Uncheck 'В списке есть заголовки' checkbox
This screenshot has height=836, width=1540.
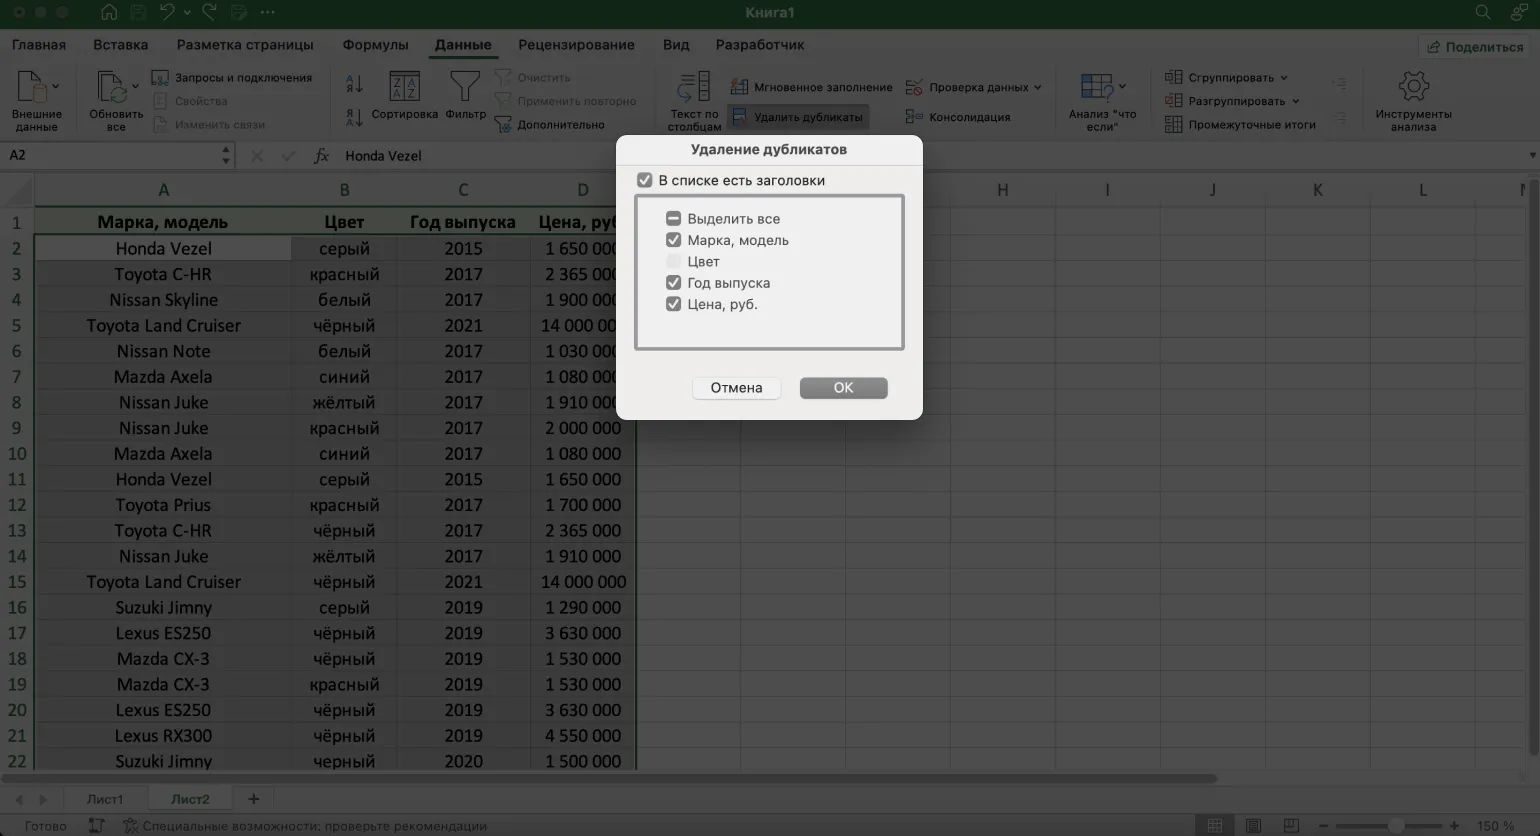tap(645, 180)
